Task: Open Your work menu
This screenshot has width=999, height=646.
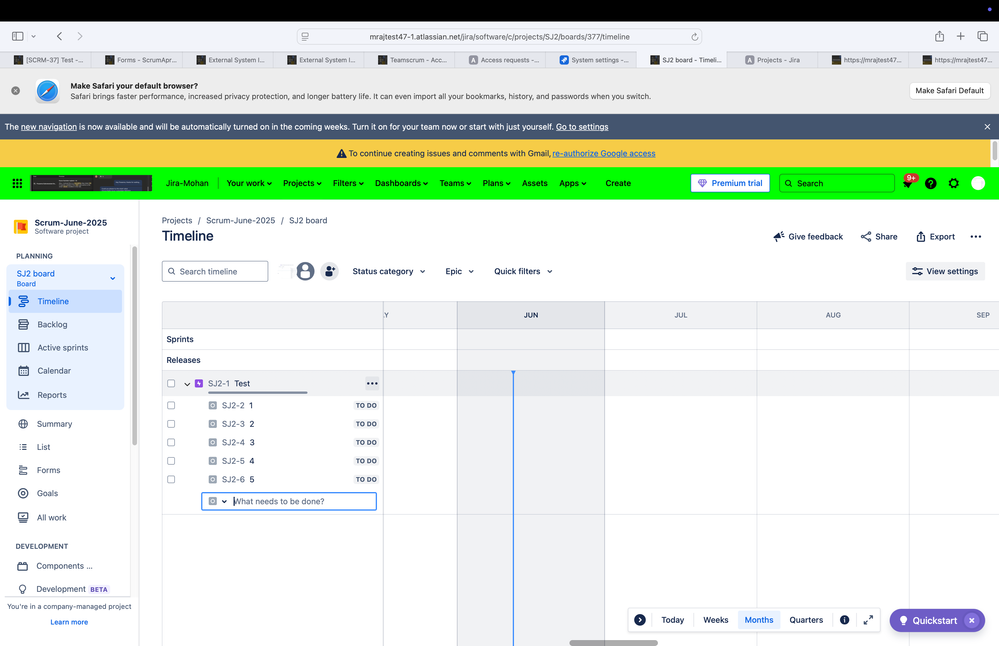Action: pos(249,183)
